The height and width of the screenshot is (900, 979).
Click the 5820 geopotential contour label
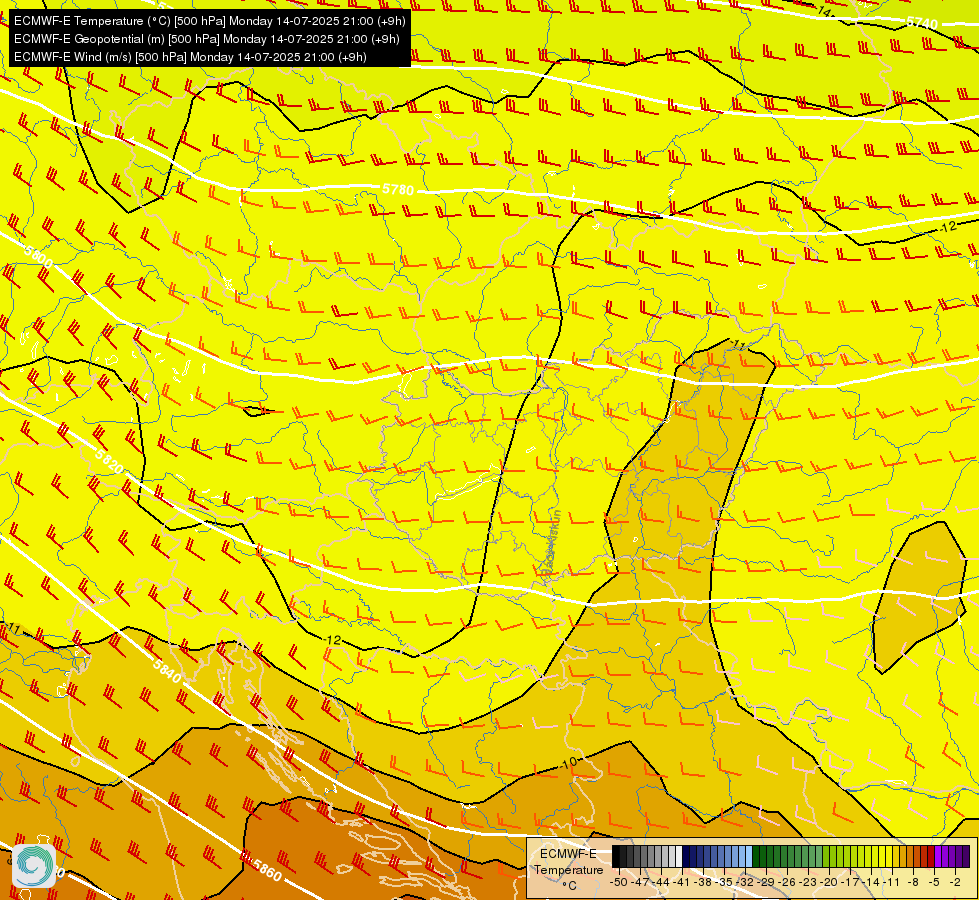tap(109, 461)
